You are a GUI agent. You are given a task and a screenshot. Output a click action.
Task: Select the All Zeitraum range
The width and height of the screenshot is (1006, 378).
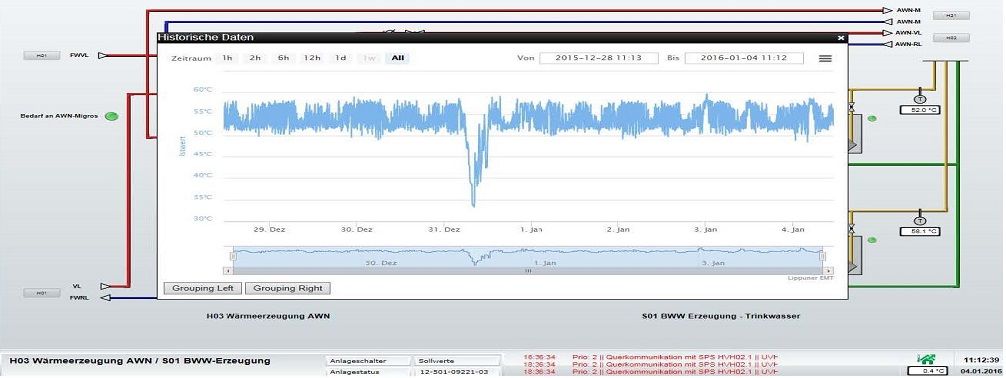[398, 58]
